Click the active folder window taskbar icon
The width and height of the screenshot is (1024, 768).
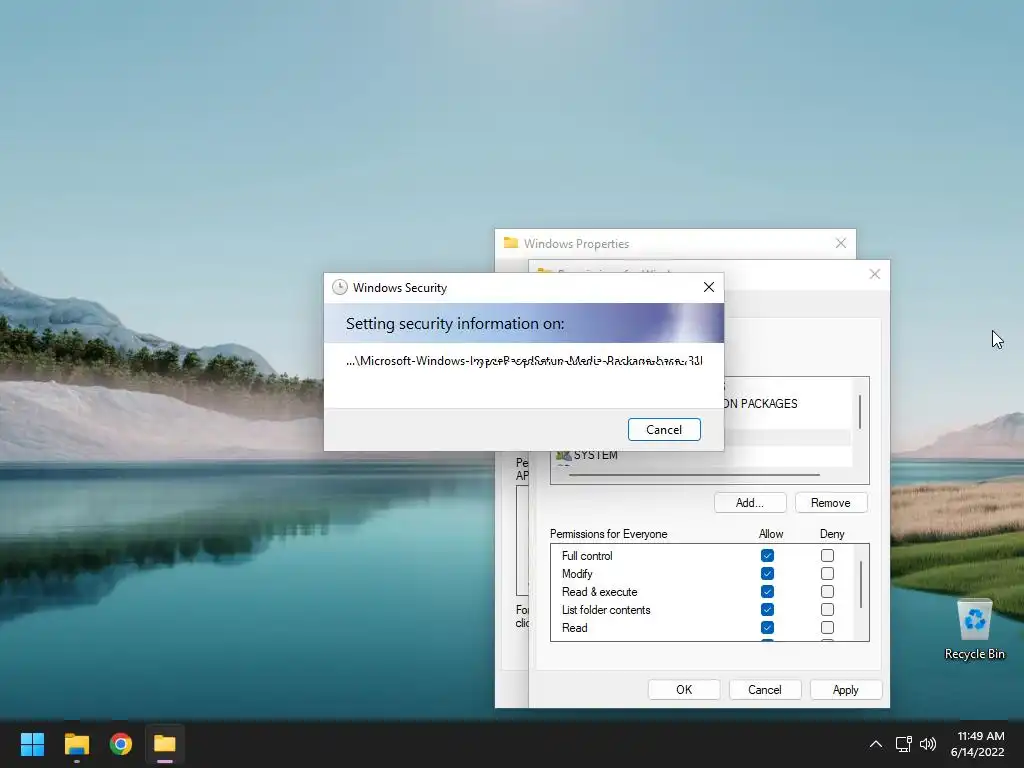[x=165, y=744]
